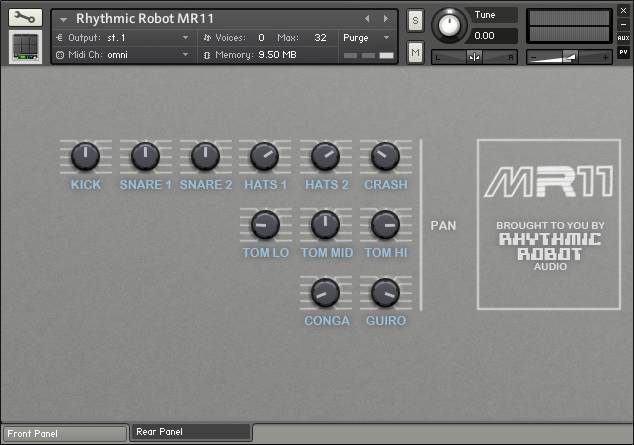
Task: Click the CRASH label text
Action: coord(386,185)
